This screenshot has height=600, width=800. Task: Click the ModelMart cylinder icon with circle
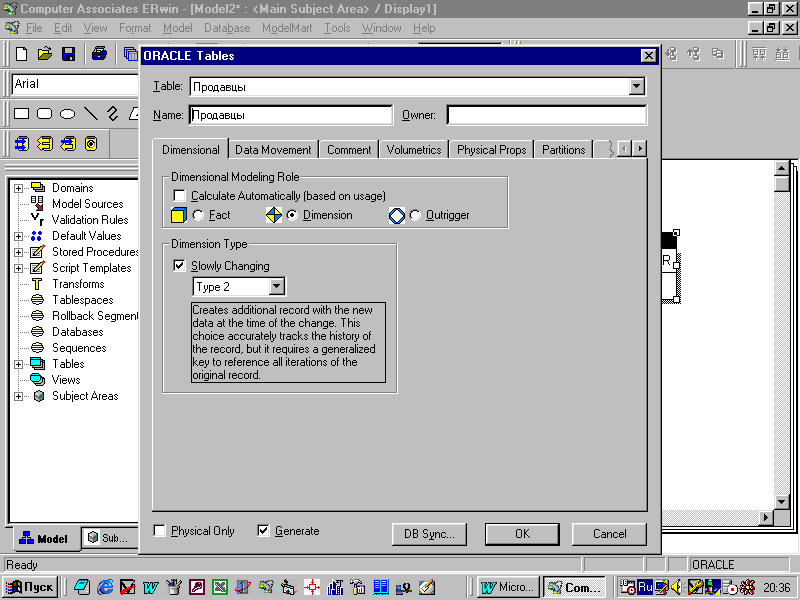point(91,144)
